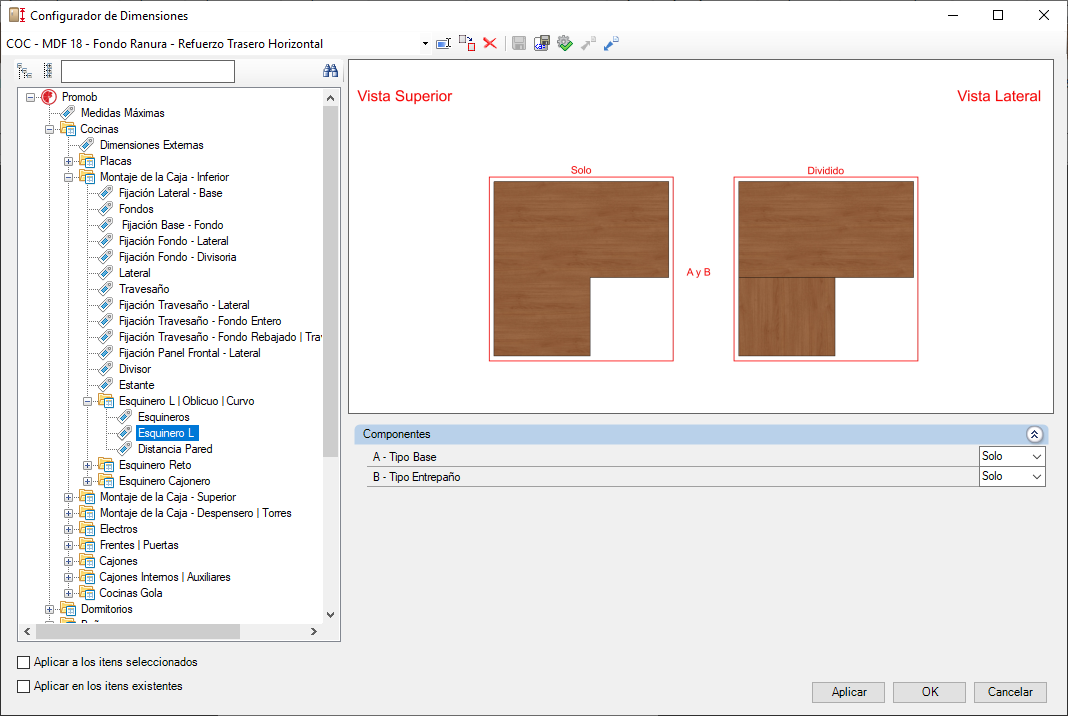Click the tree horizontal scrollbar left arrow
1068x716 pixels.
pos(27,632)
